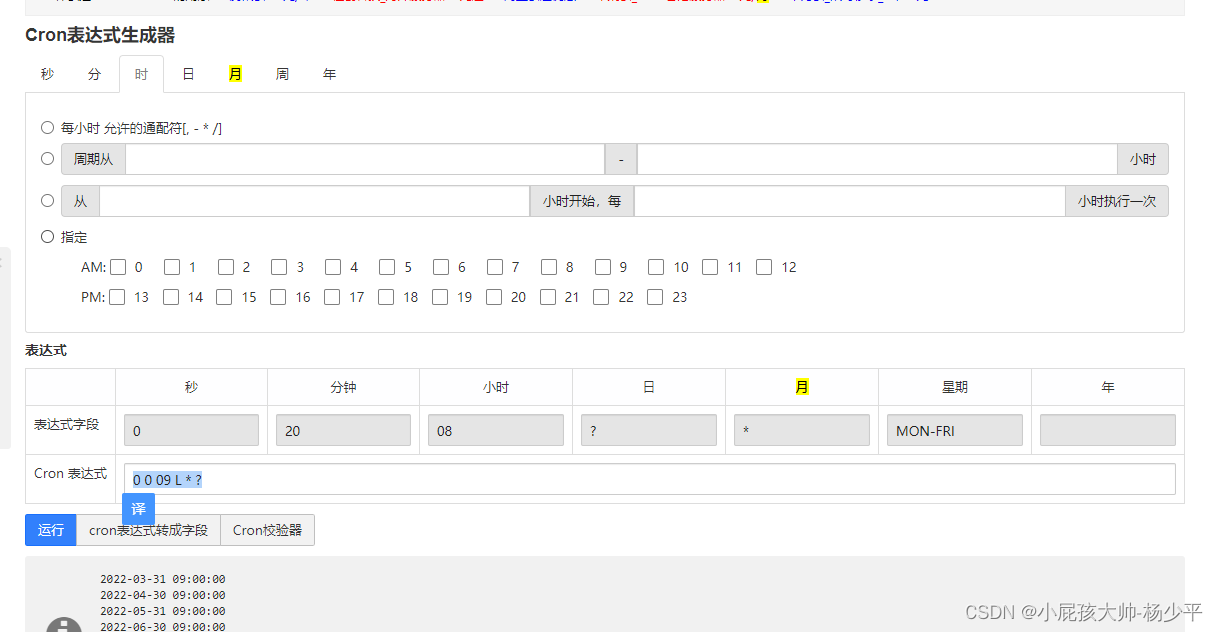
Task: Click the info icon in output area
Action: (65, 624)
